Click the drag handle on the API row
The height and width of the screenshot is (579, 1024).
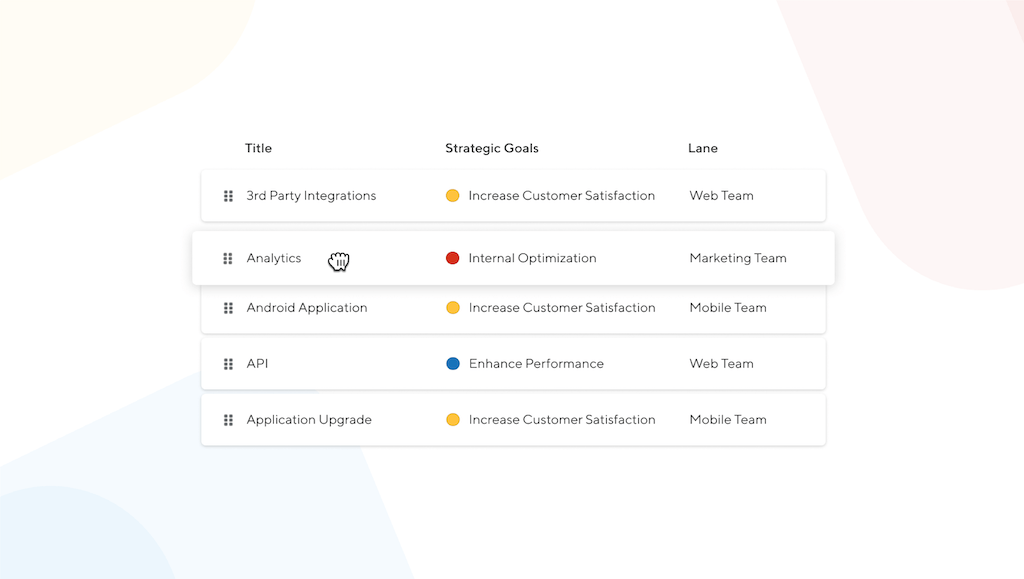[x=228, y=363]
